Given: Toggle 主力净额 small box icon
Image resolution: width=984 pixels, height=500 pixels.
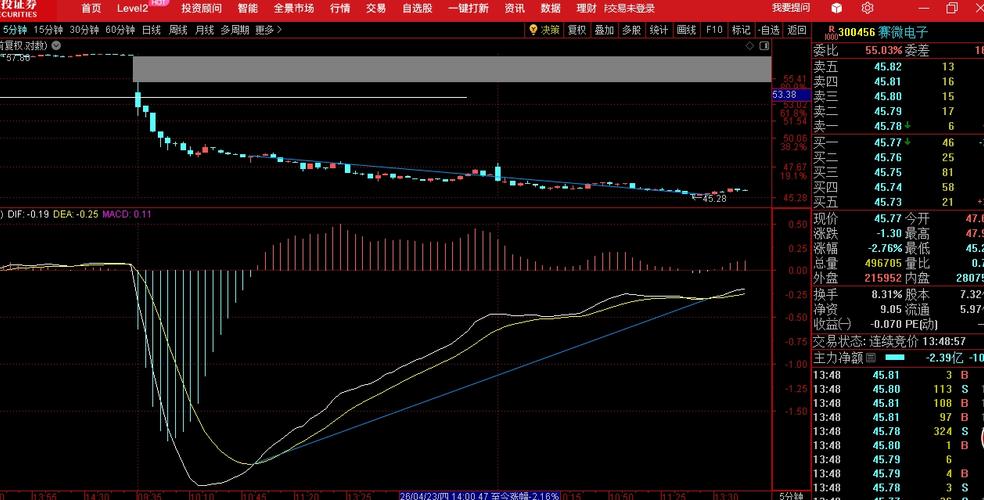Looking at the screenshot, I should coord(870,358).
